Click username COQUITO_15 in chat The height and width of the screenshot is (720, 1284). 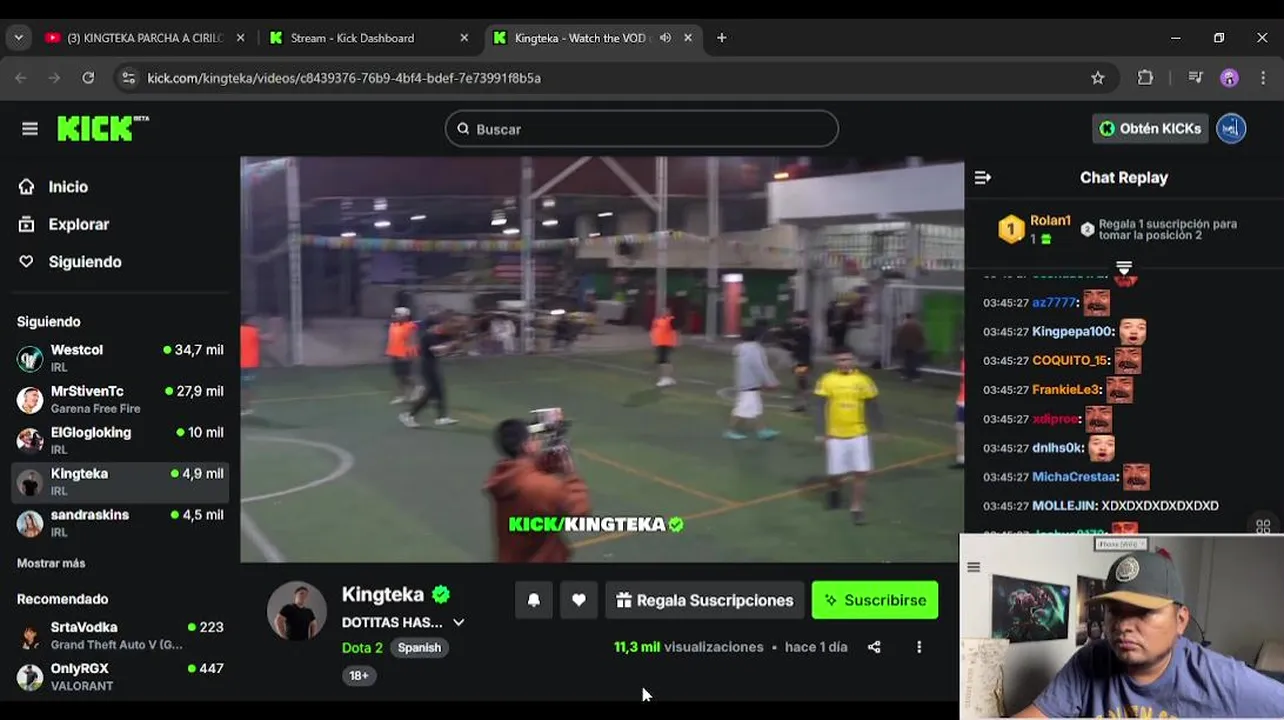click(1069, 361)
